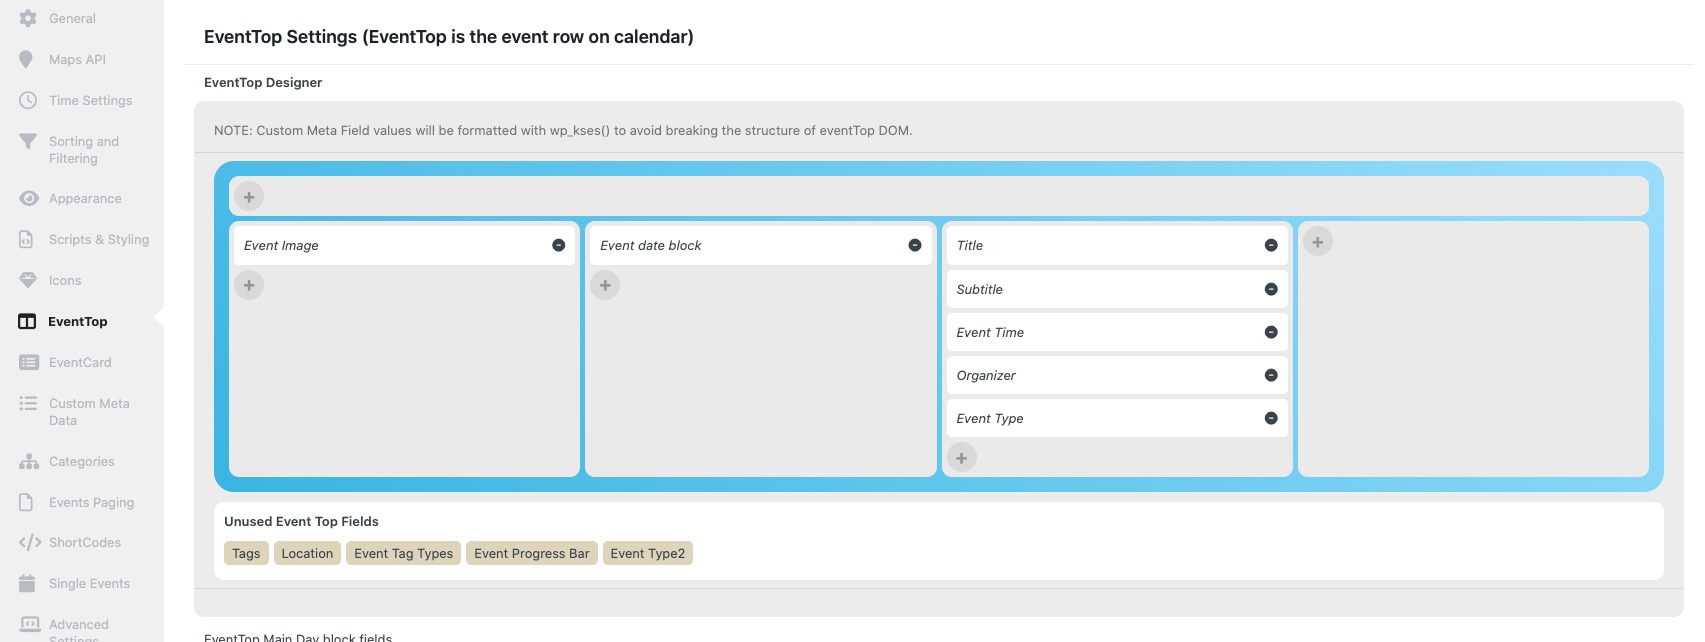
Task: Click the Sorting and Filtering funnel icon
Action: point(28,141)
